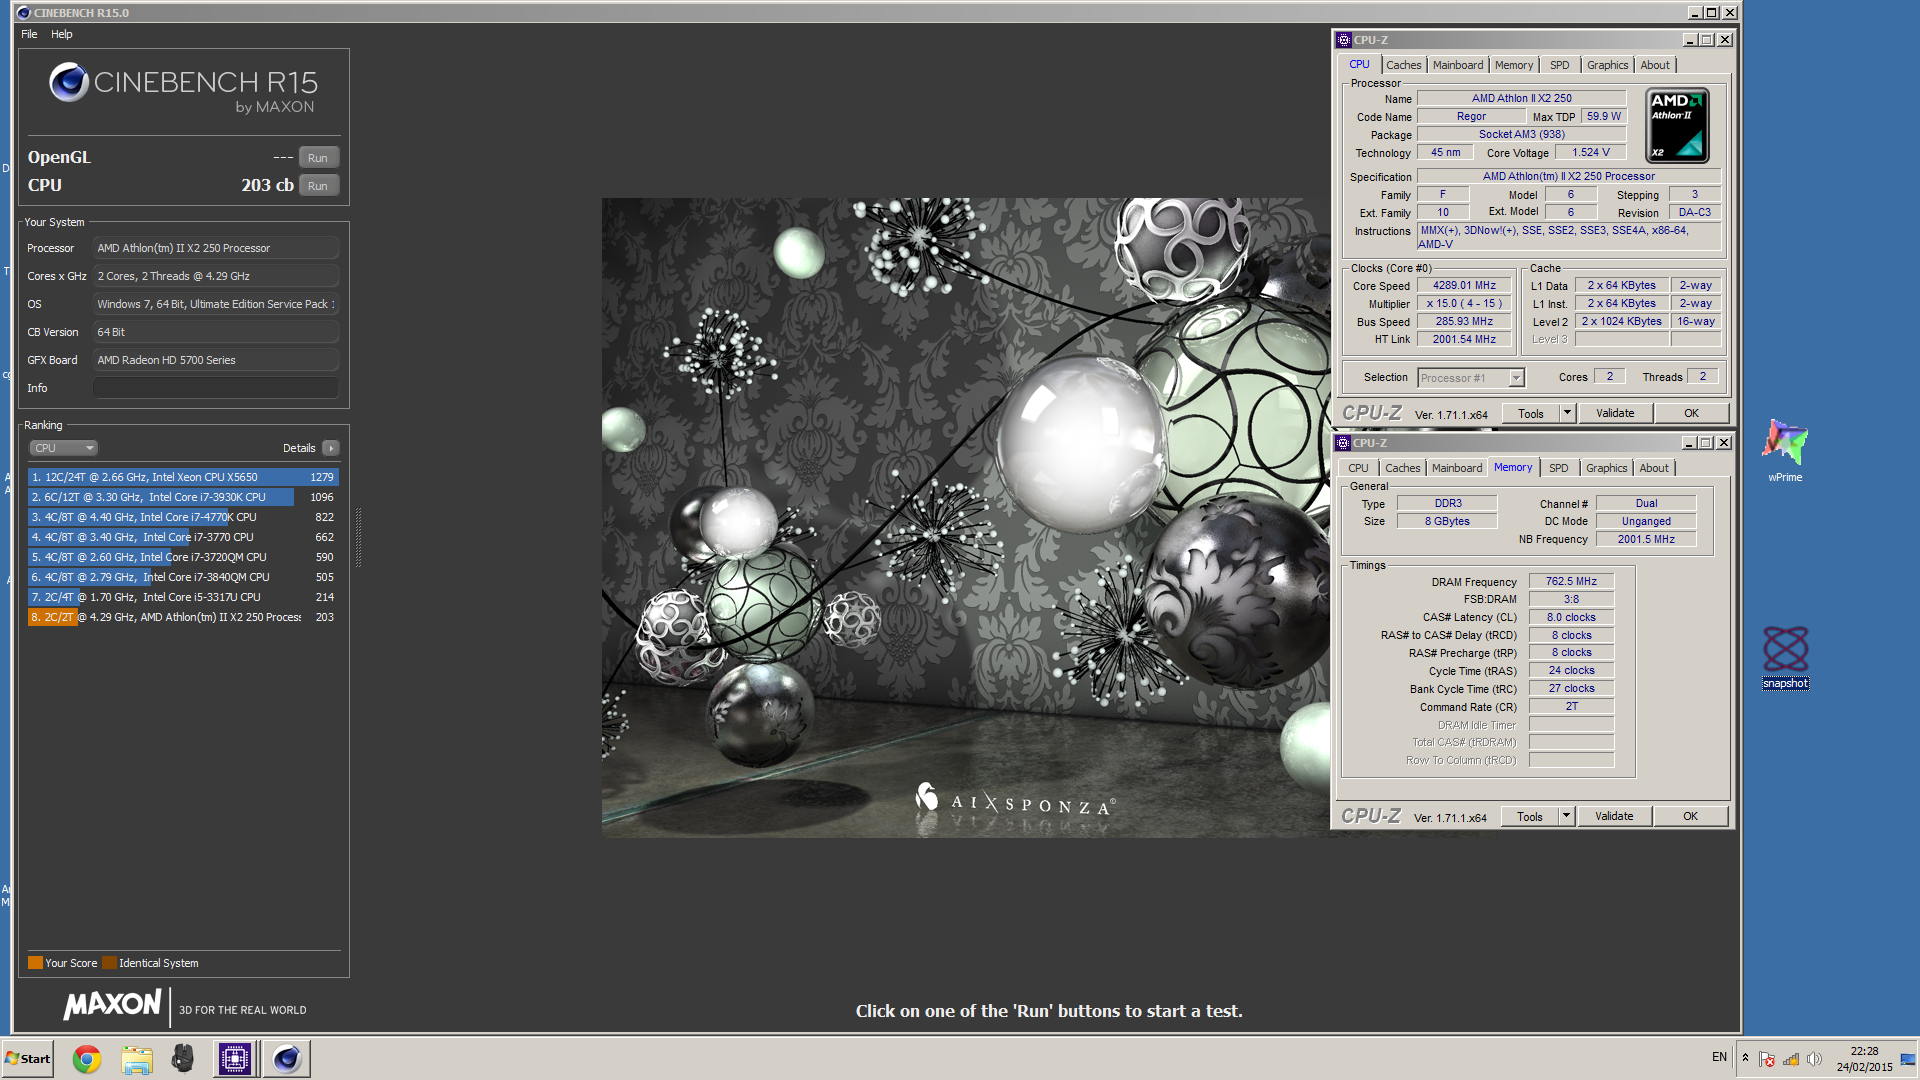This screenshot has height=1080, width=1920.
Task: Click OK in top CPU-Z window
Action: (1691, 414)
